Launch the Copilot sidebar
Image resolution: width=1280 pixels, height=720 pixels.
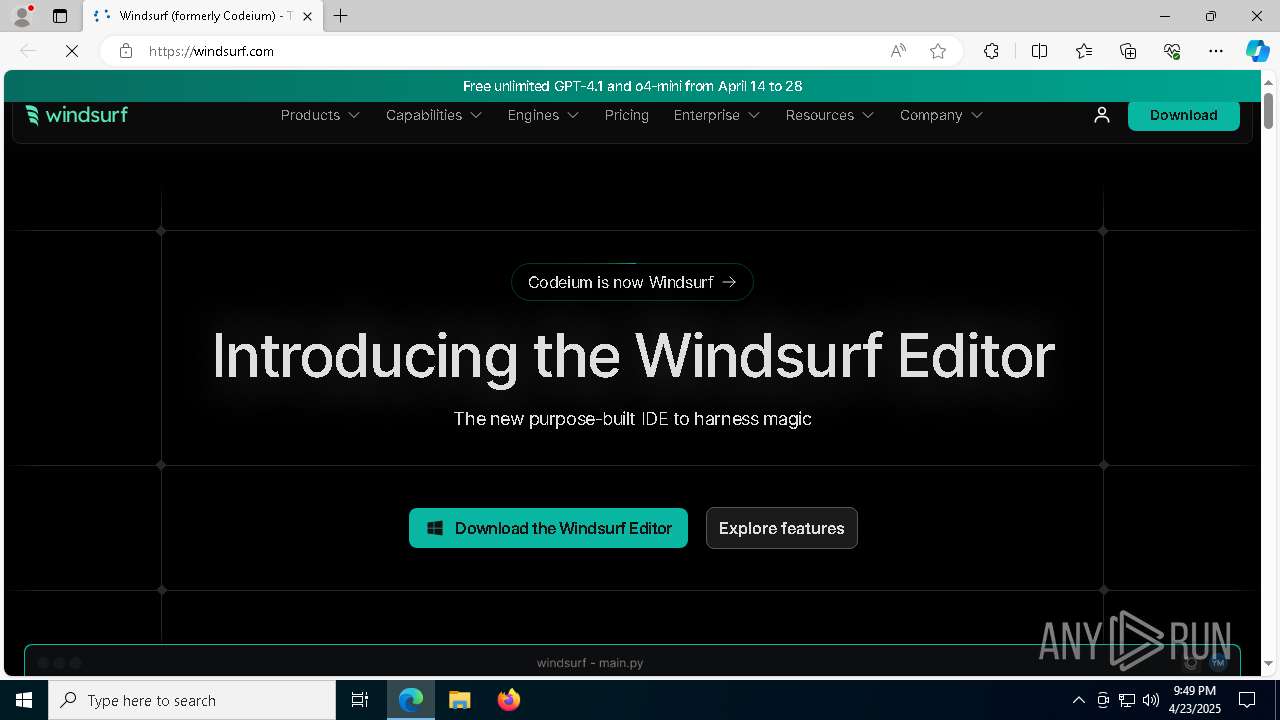pos(1257,51)
